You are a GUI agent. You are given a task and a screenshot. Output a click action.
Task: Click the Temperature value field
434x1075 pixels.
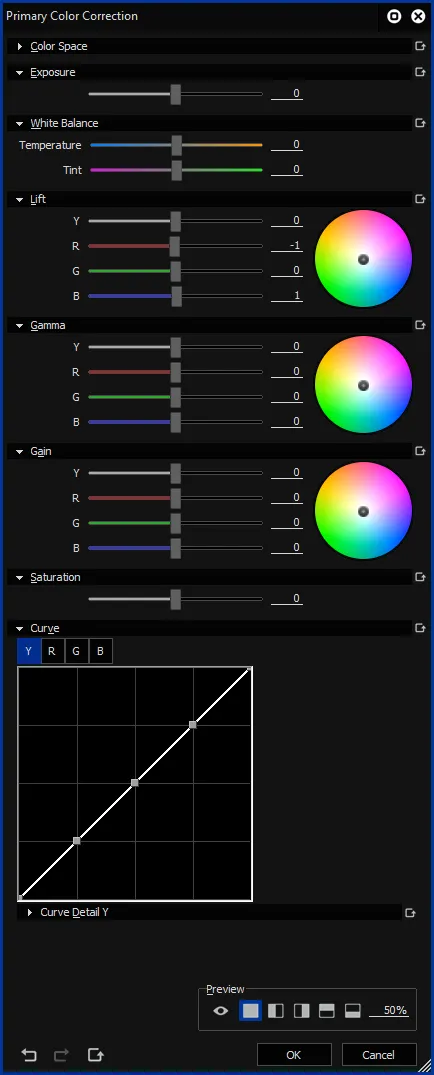click(287, 145)
